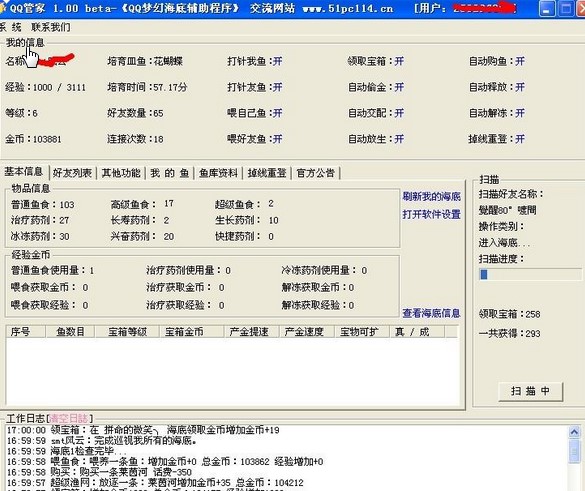Viewport: 585px width, 491px height.
Task: Click the scan progress bar
Action: (x=530, y=275)
